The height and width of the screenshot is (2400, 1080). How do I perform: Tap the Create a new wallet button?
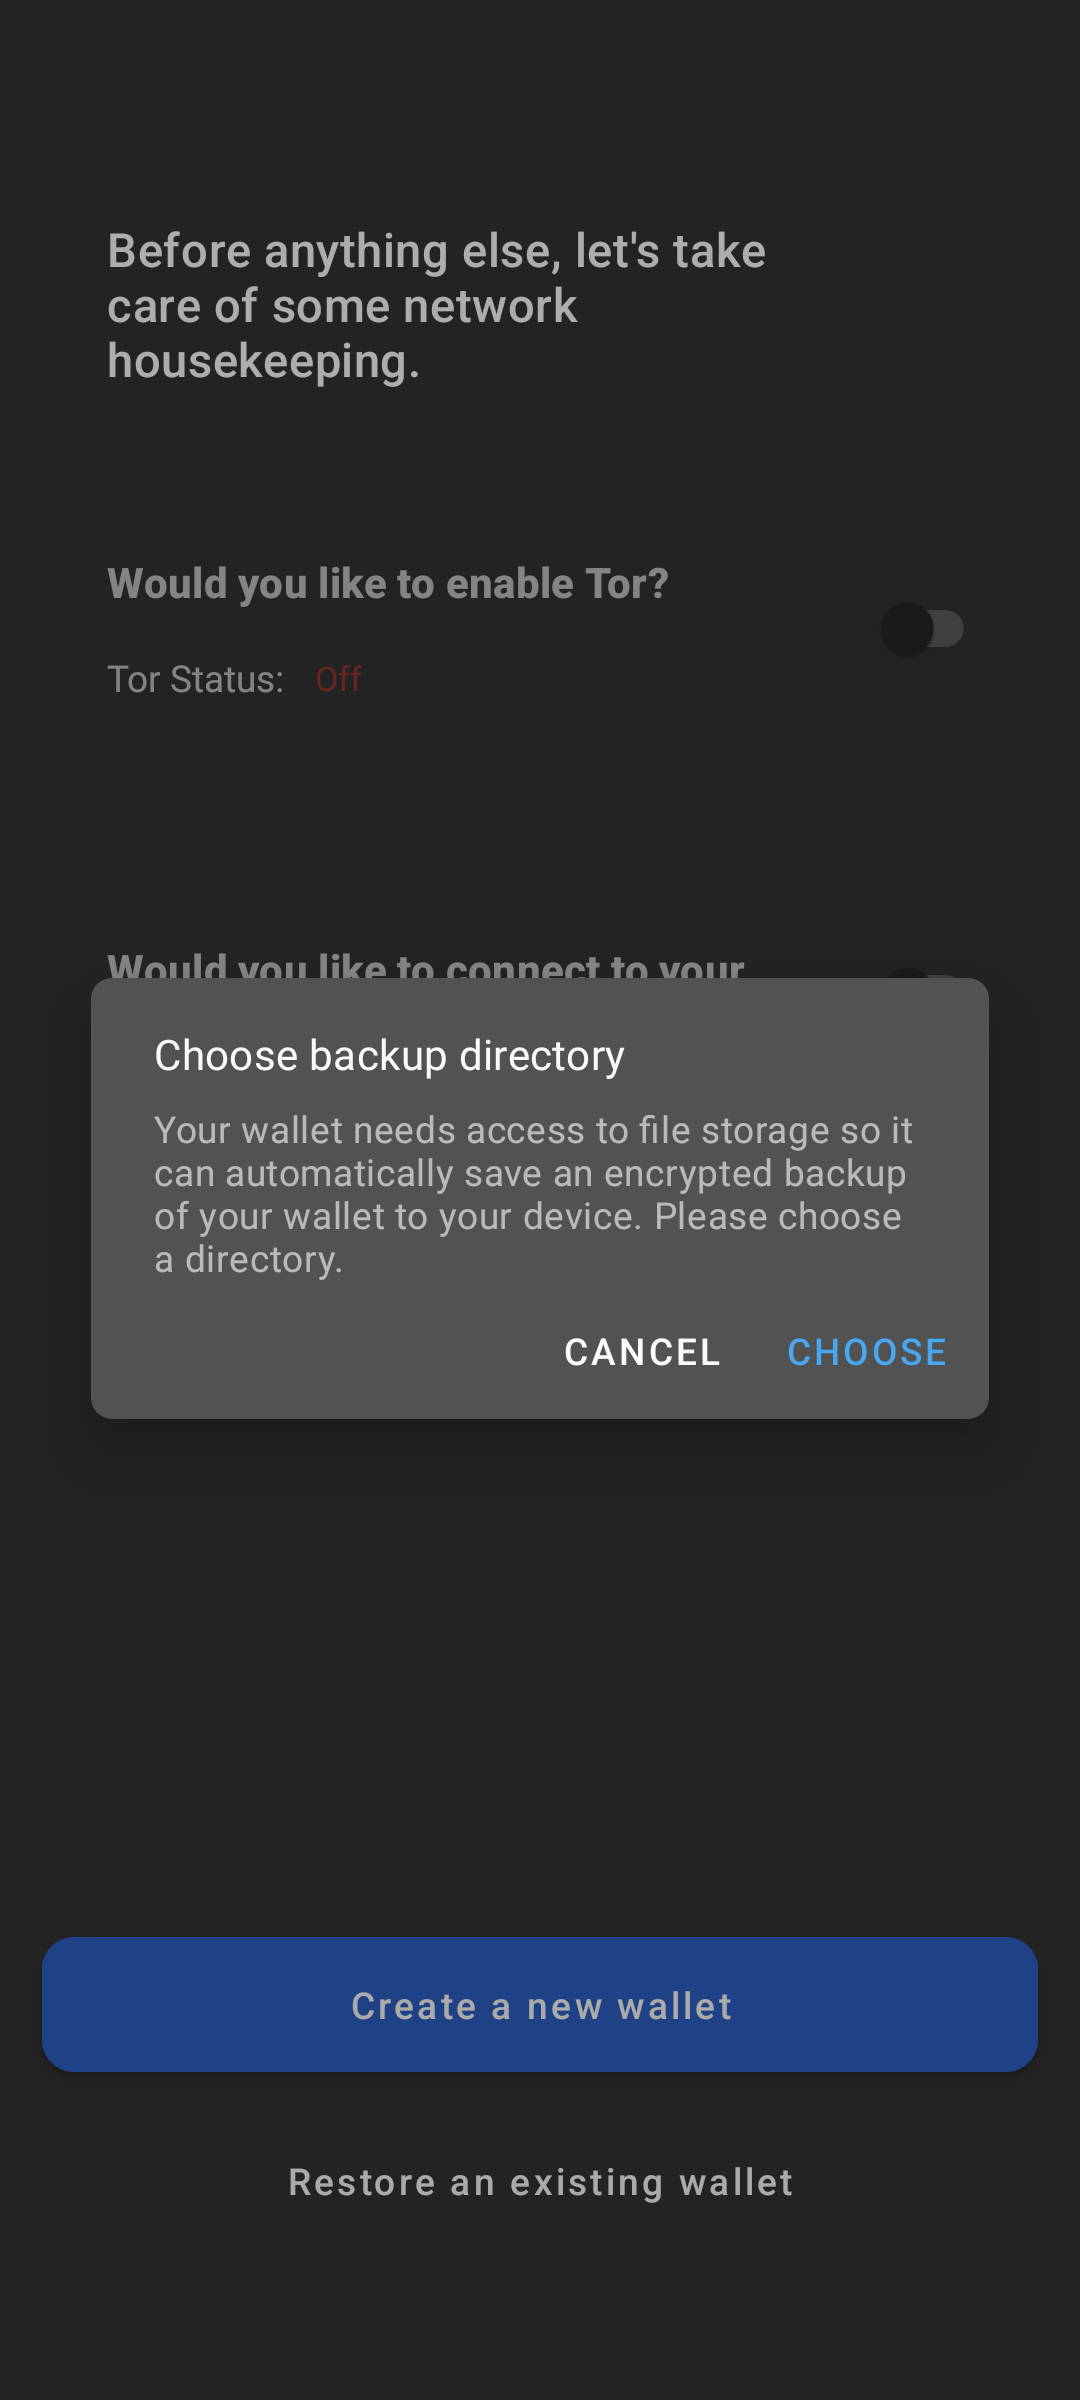540,2004
